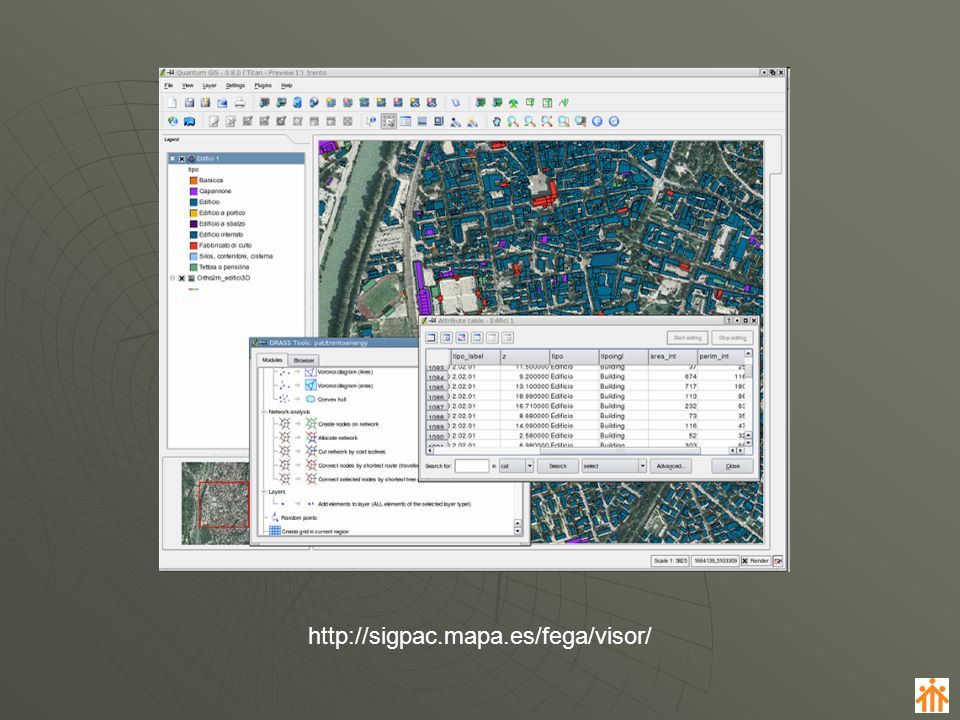The height and width of the screenshot is (720, 960).
Task: Click the Edifici 1 layer icon in legend
Action: [191, 159]
